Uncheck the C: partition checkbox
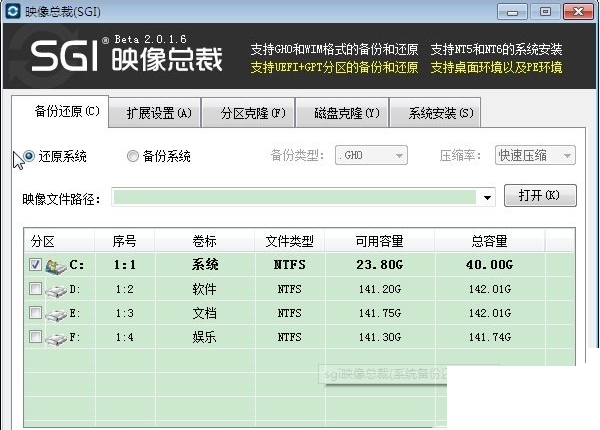Image resolution: width=600 pixels, height=430 pixels. point(35,264)
